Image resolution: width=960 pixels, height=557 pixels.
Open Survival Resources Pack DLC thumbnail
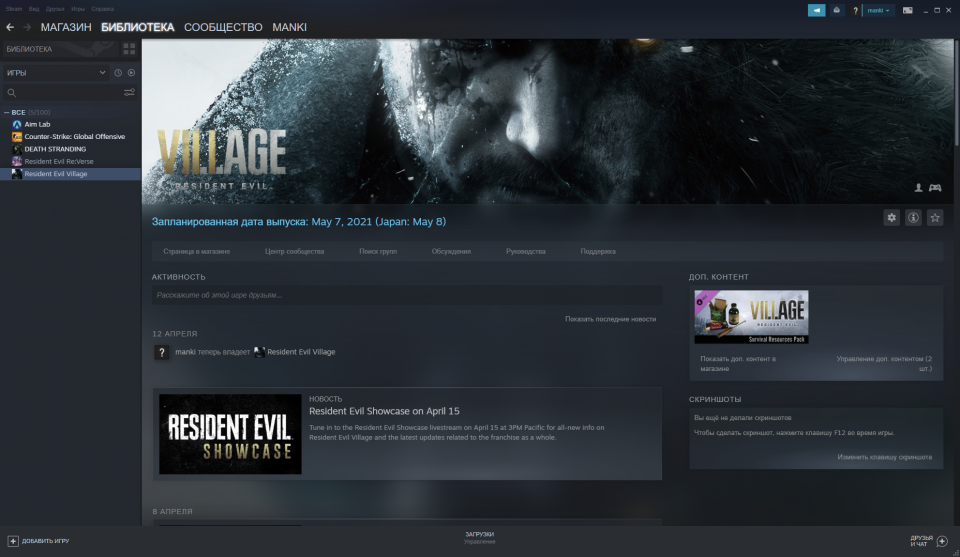[x=751, y=317]
